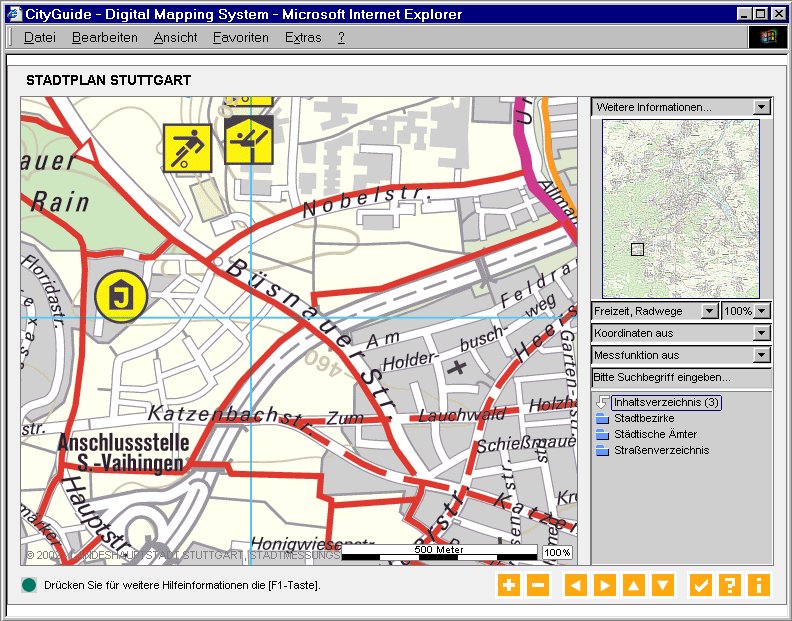Pan the map right with arrow button
Image resolution: width=792 pixels, height=621 pixels.
coord(604,586)
